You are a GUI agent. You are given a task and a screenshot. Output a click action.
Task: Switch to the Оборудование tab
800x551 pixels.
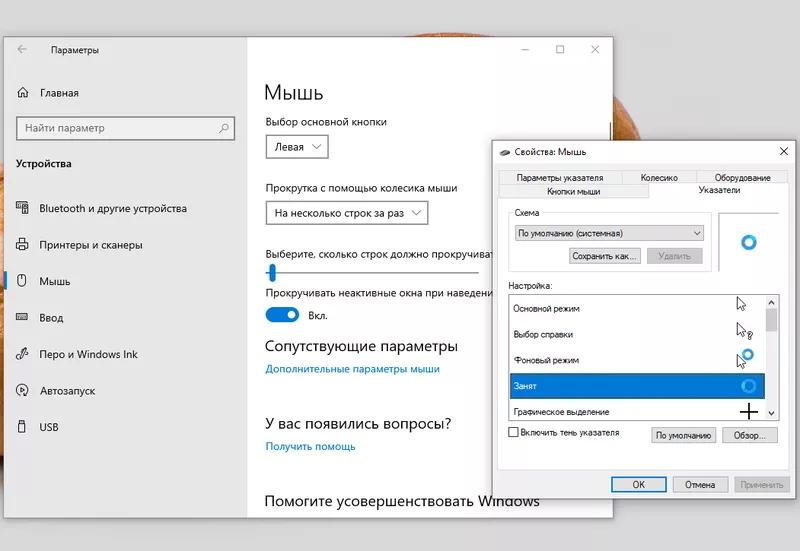[742, 178]
